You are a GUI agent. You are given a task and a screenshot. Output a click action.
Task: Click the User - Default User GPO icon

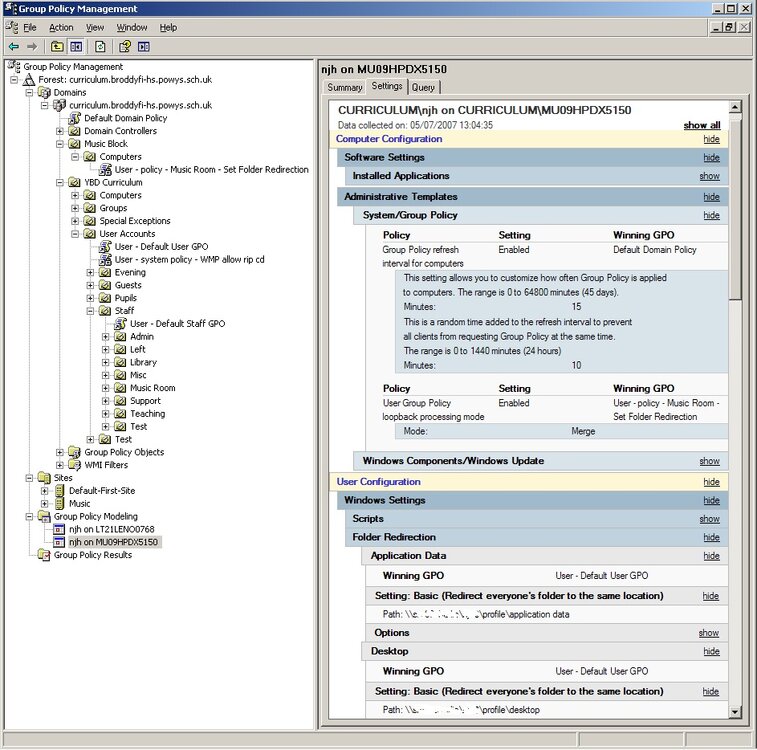click(105, 247)
